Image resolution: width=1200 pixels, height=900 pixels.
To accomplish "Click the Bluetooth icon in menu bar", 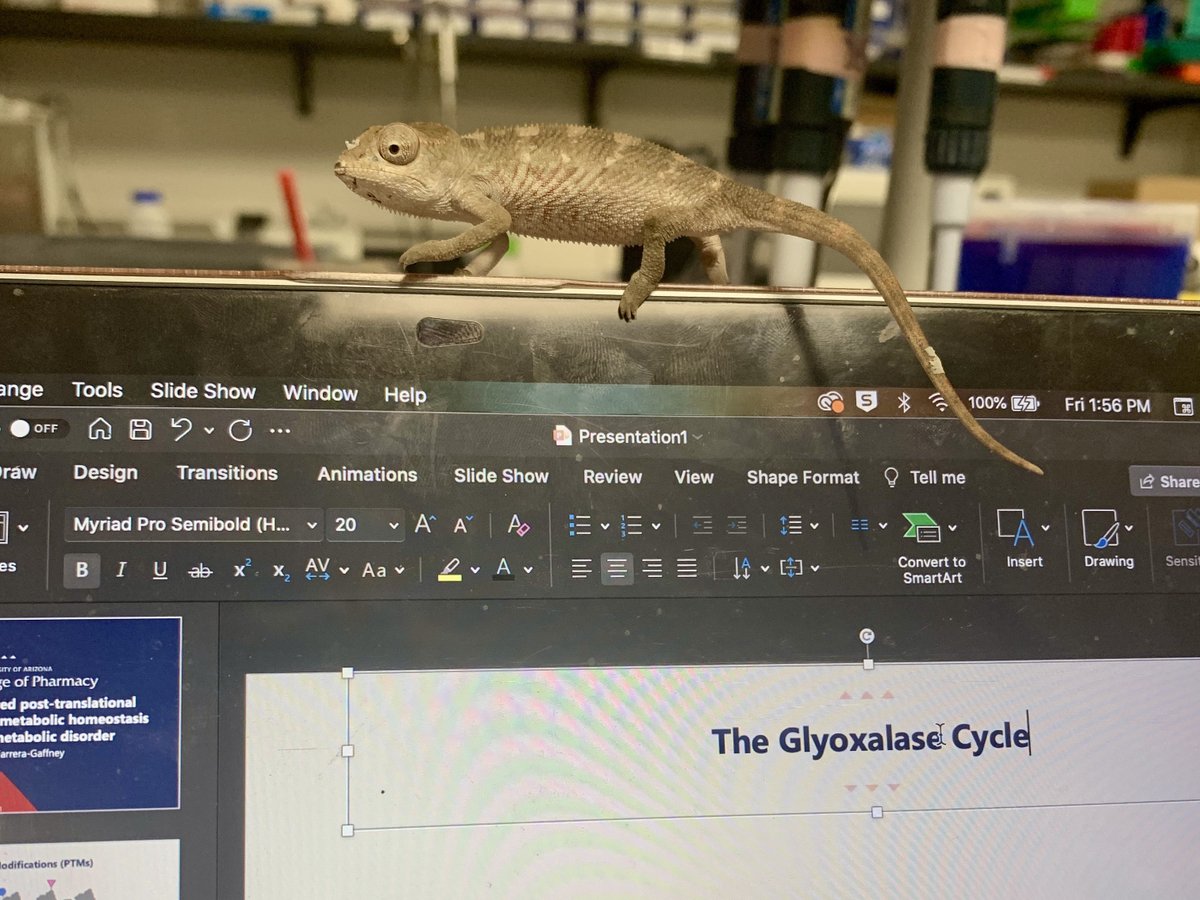I will [x=903, y=402].
